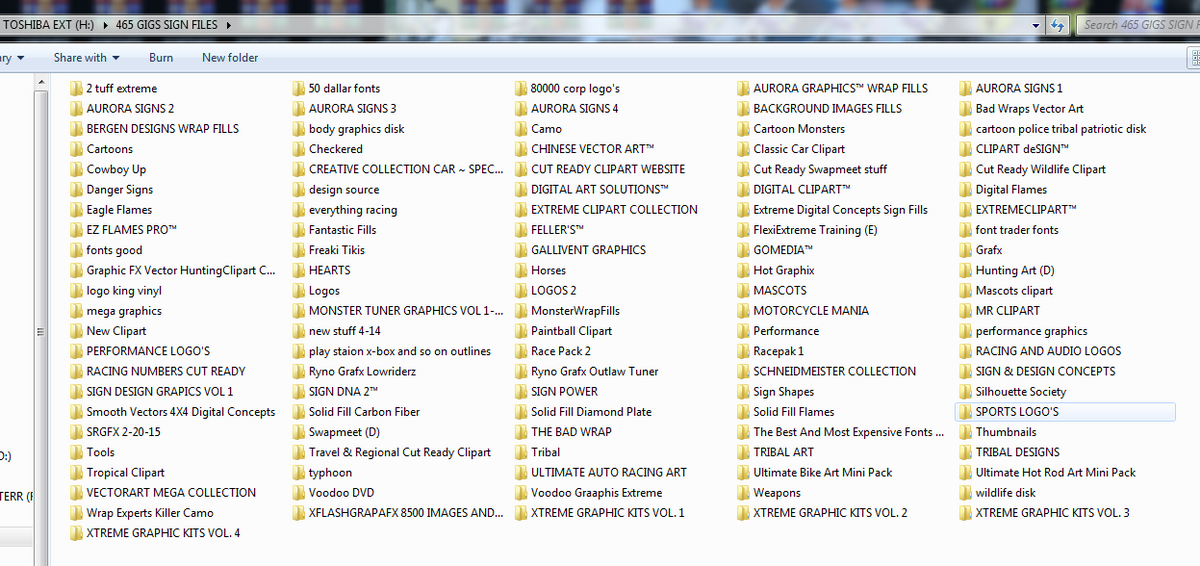Image resolution: width=1200 pixels, height=566 pixels.
Task: Select AURORA GRAPHICS WRAP FILLS folder icon
Action: point(743,88)
